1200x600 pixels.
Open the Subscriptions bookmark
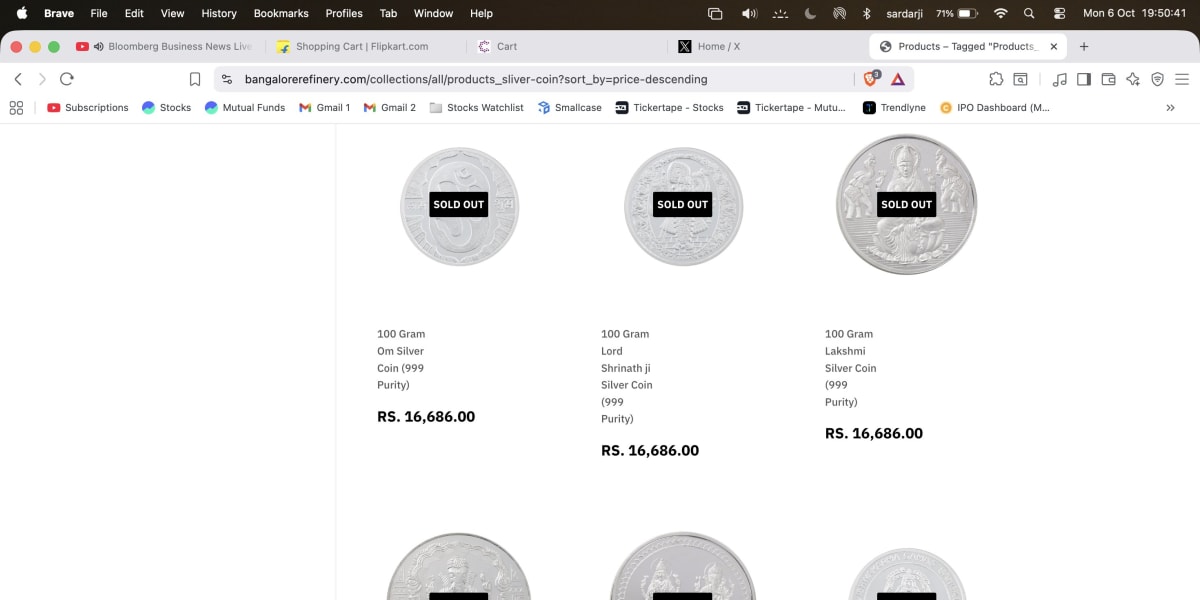point(88,107)
